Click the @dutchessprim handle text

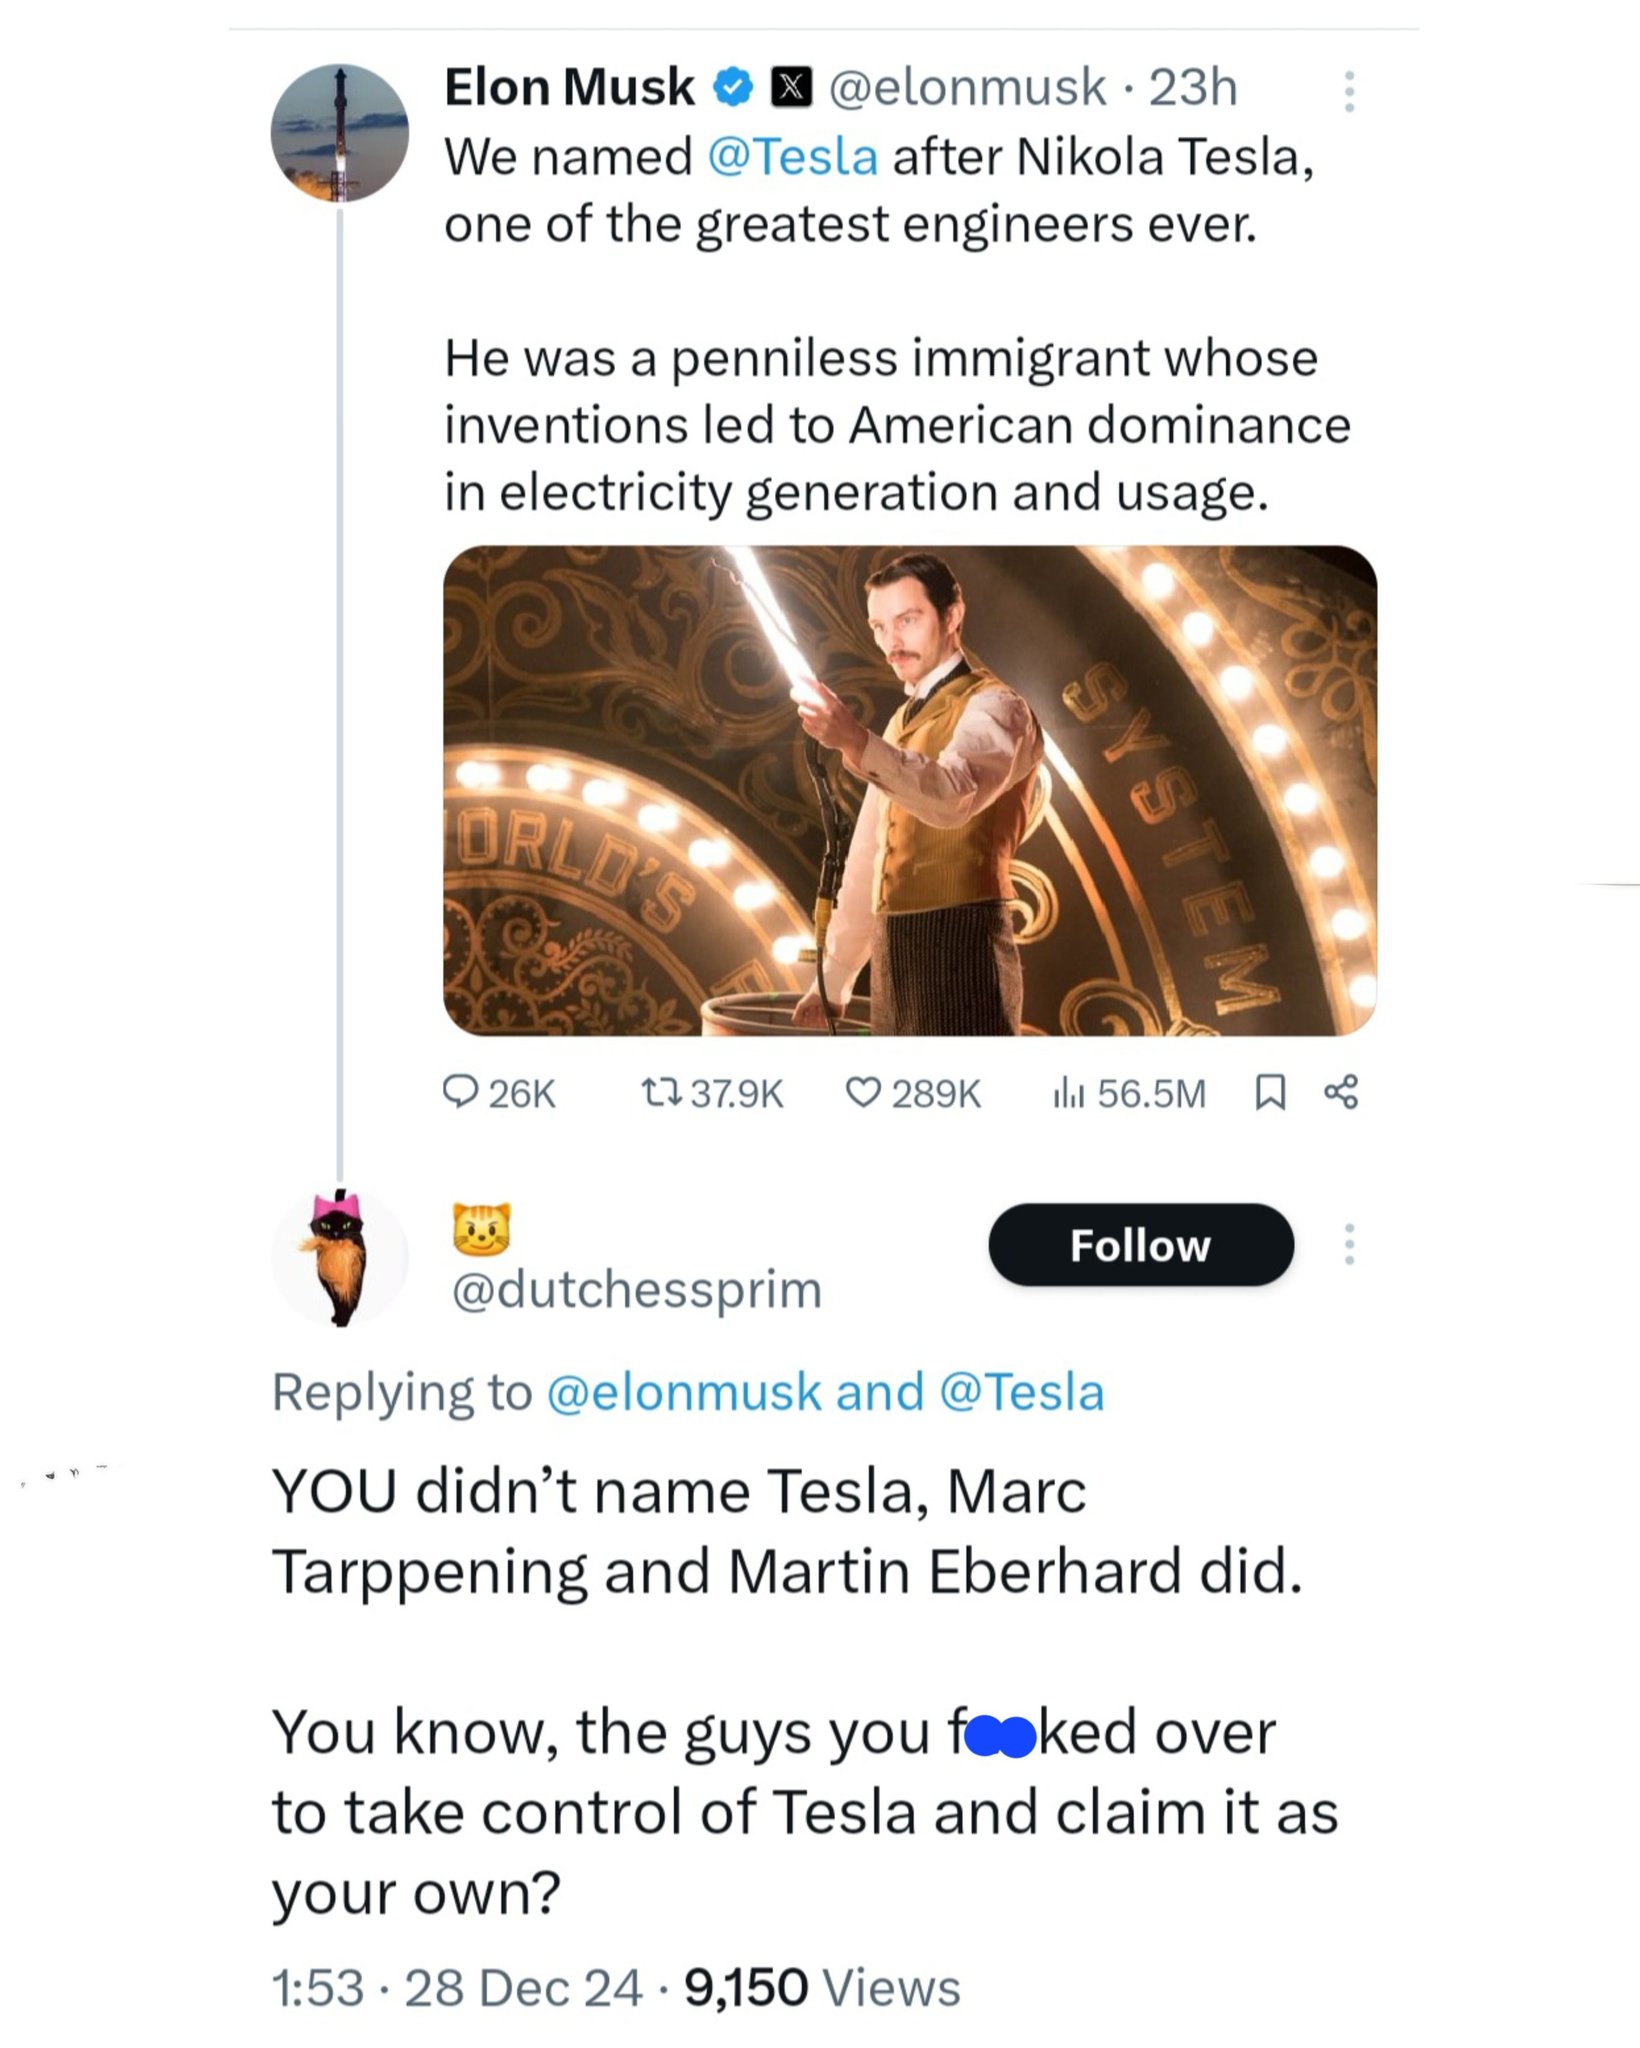[637, 1289]
